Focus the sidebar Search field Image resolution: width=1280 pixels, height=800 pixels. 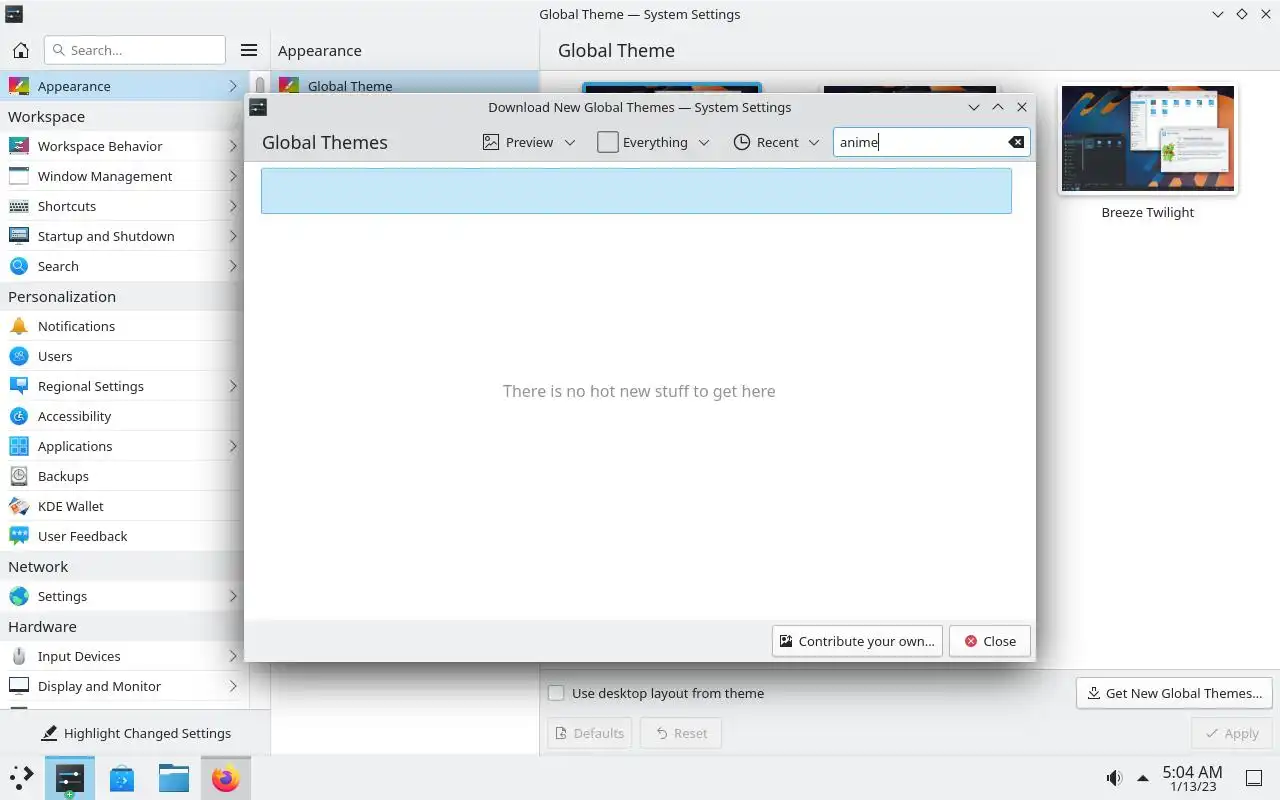[x=135, y=50]
